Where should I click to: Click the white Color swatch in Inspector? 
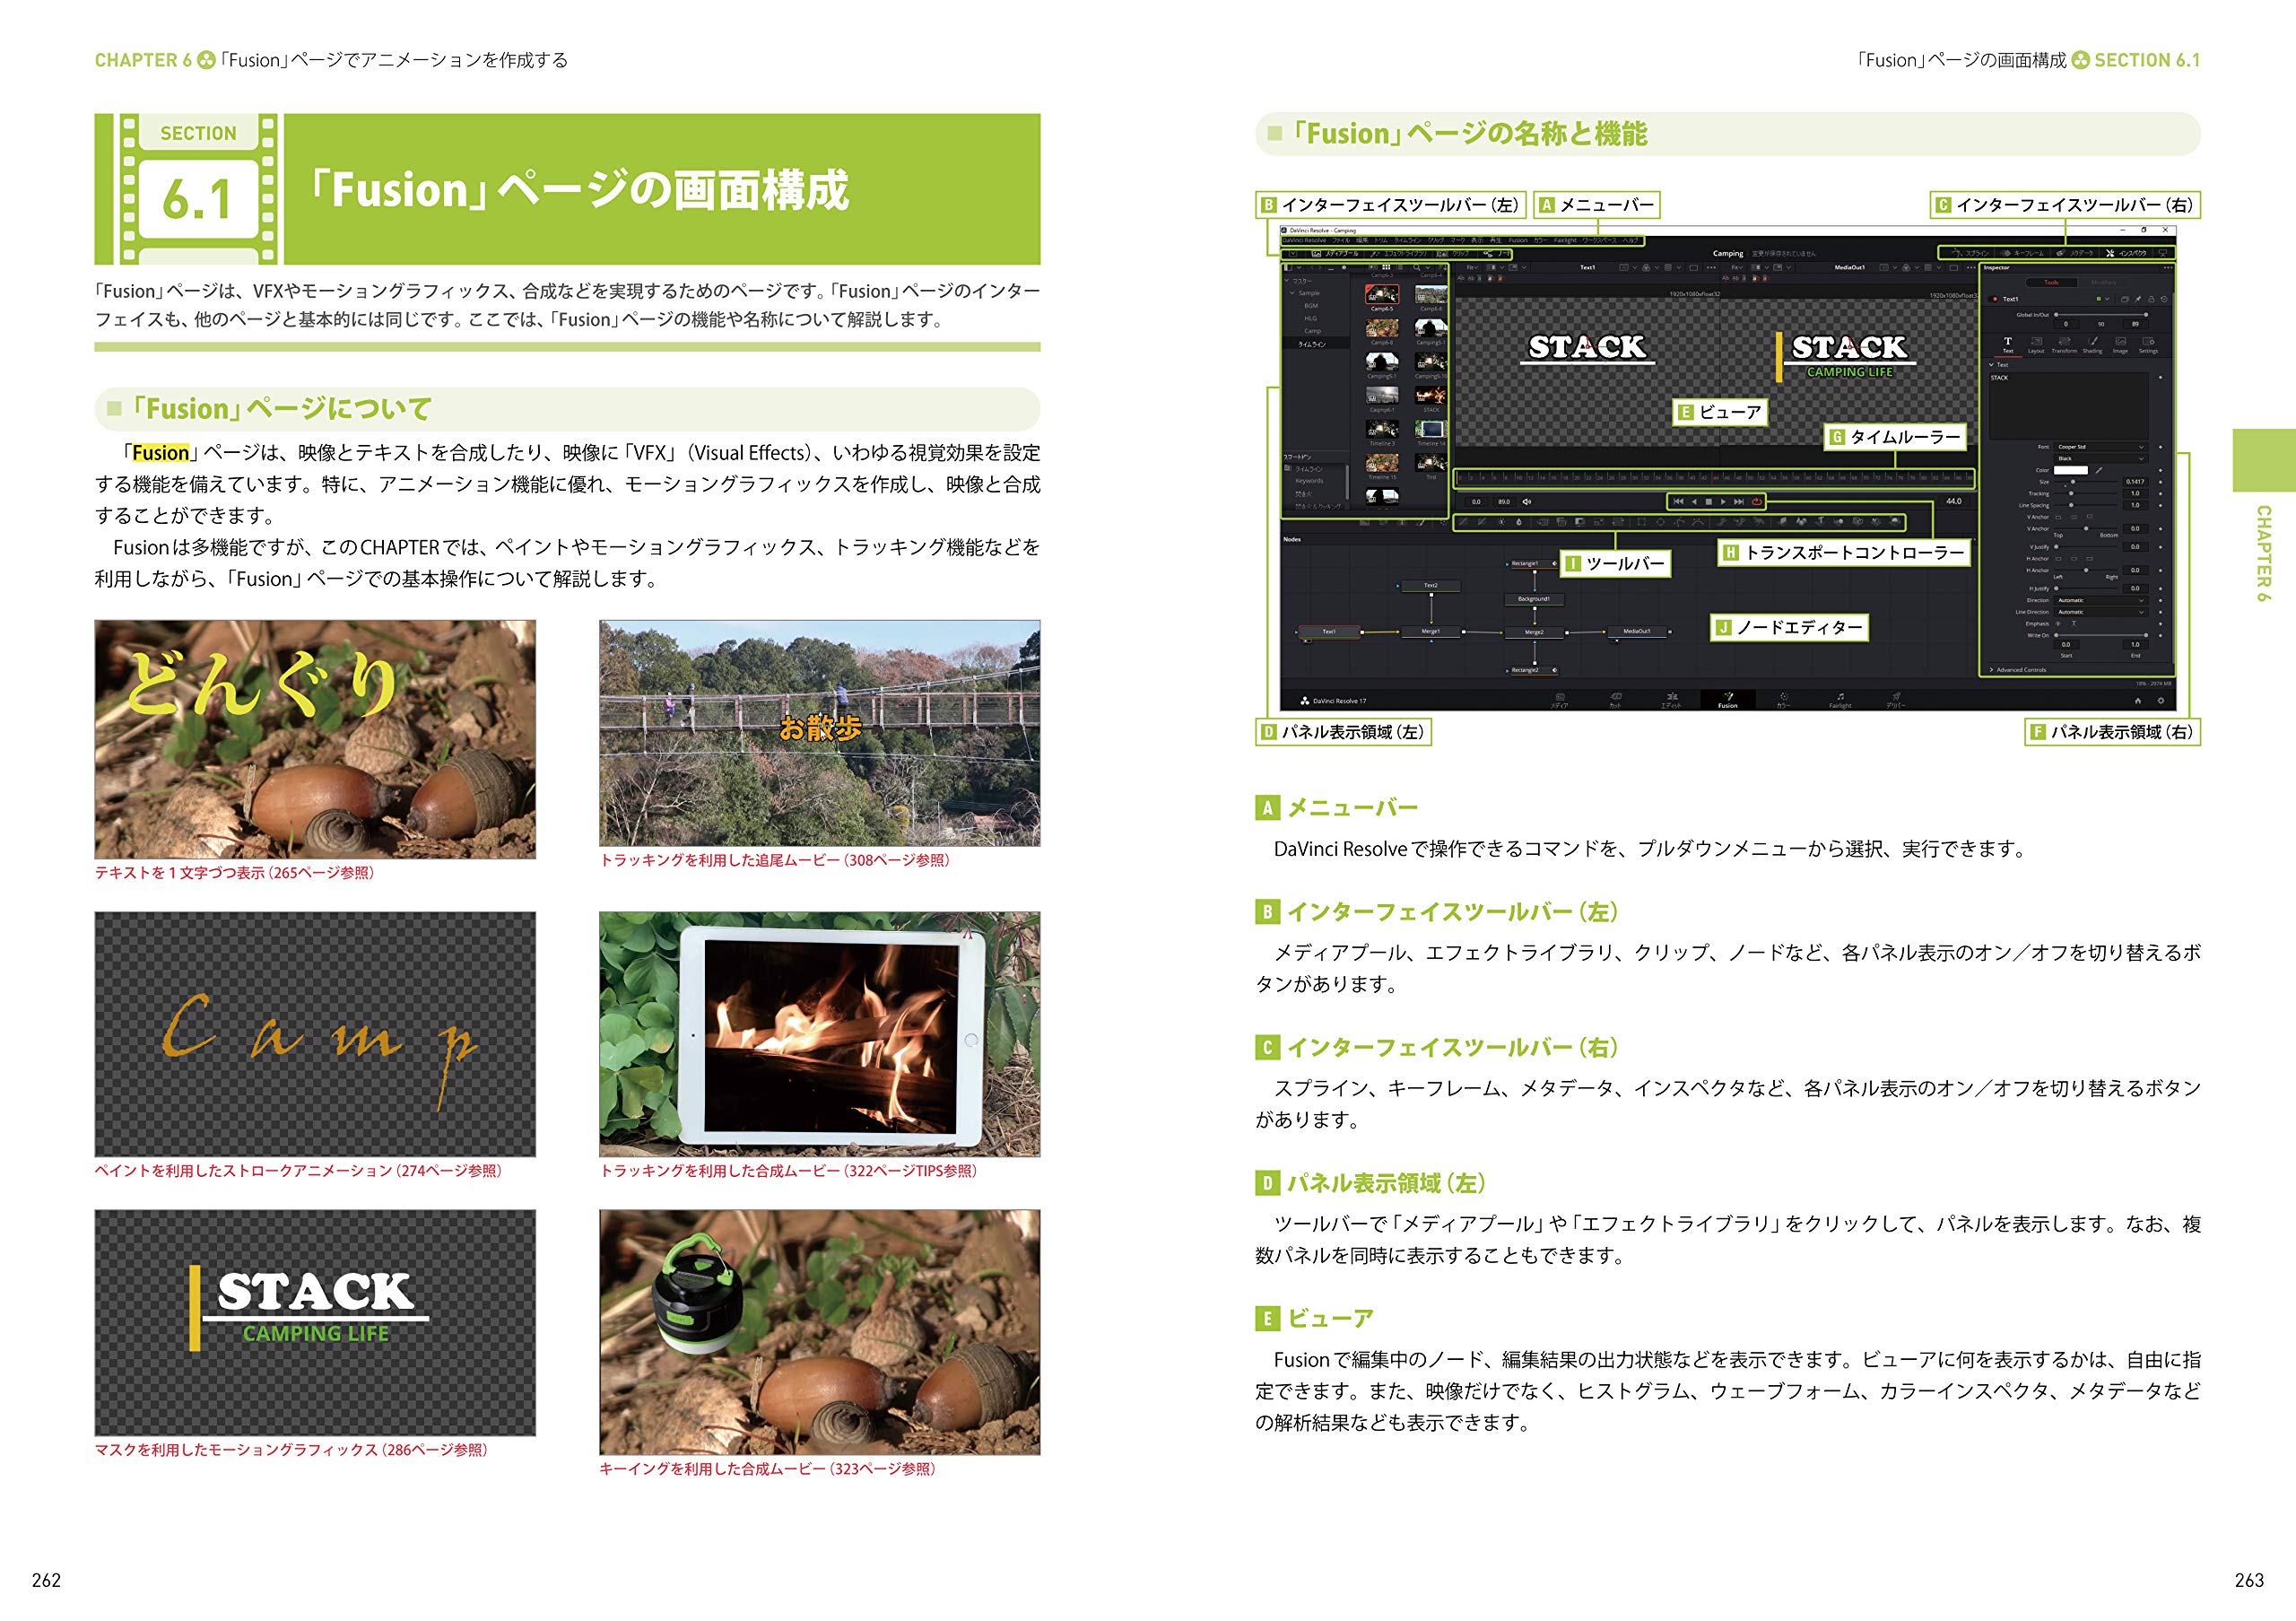(x=2070, y=470)
